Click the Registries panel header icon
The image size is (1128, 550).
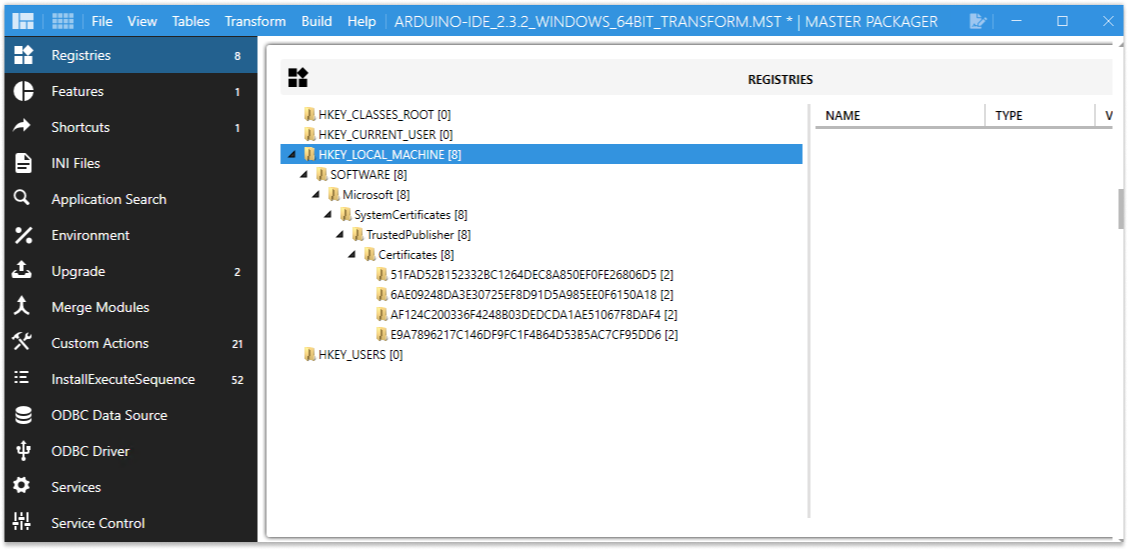coord(298,78)
